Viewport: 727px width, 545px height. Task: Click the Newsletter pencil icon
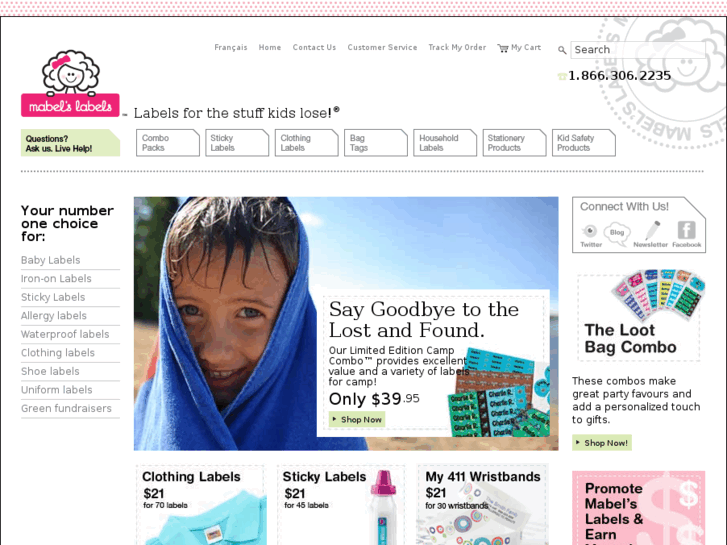pos(652,230)
